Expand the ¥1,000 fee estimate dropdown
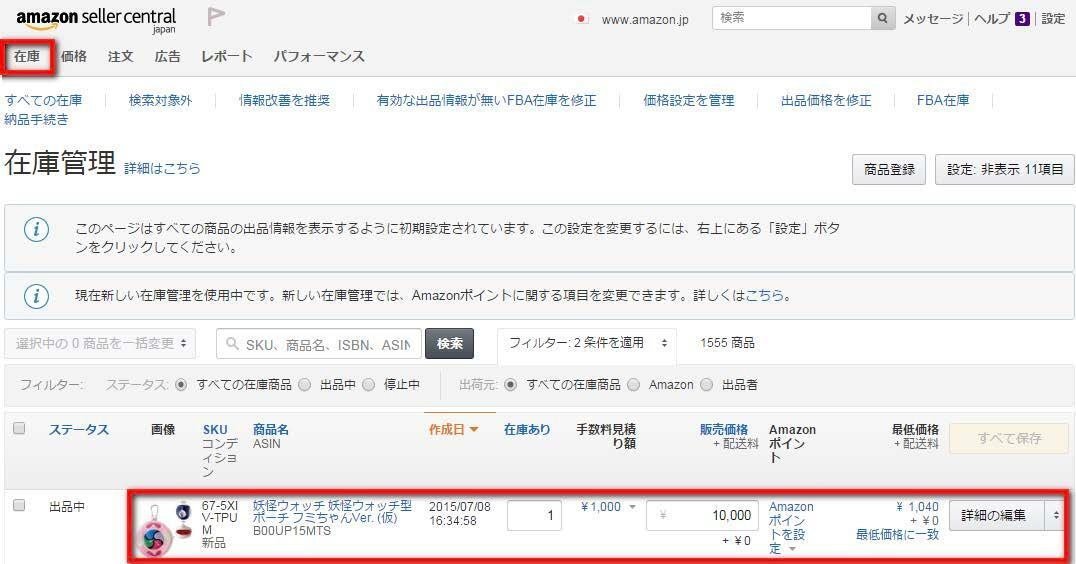Screen dimensions: 1076x564 [608, 507]
